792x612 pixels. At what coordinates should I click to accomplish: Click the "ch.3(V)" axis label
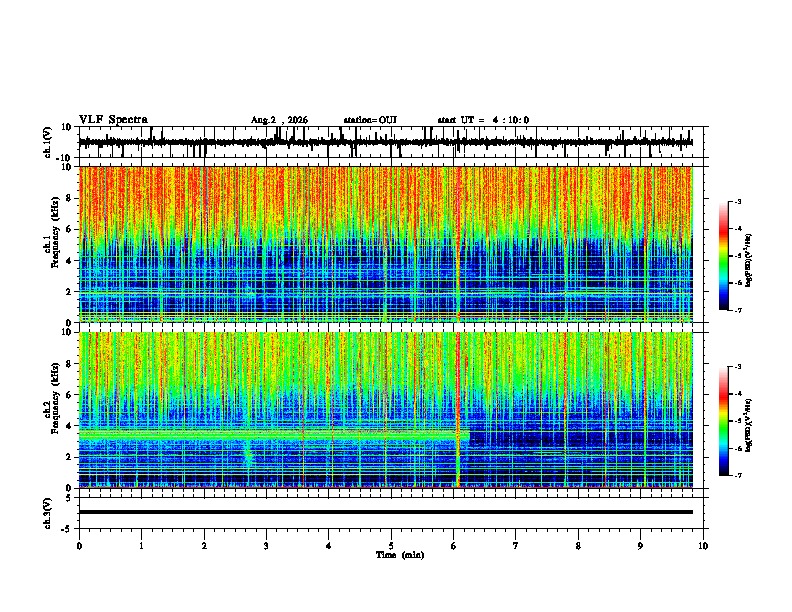48,513
